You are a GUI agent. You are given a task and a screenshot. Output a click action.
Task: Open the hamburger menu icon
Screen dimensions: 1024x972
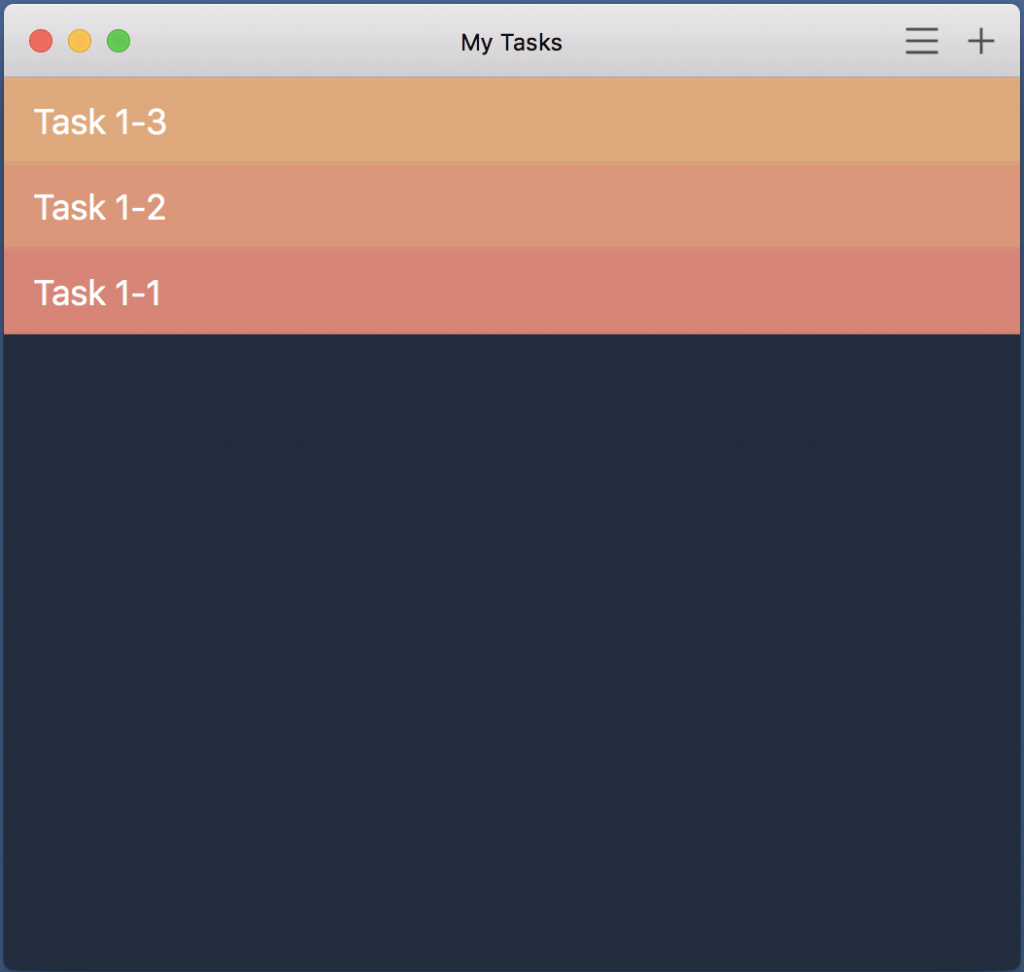(x=921, y=41)
